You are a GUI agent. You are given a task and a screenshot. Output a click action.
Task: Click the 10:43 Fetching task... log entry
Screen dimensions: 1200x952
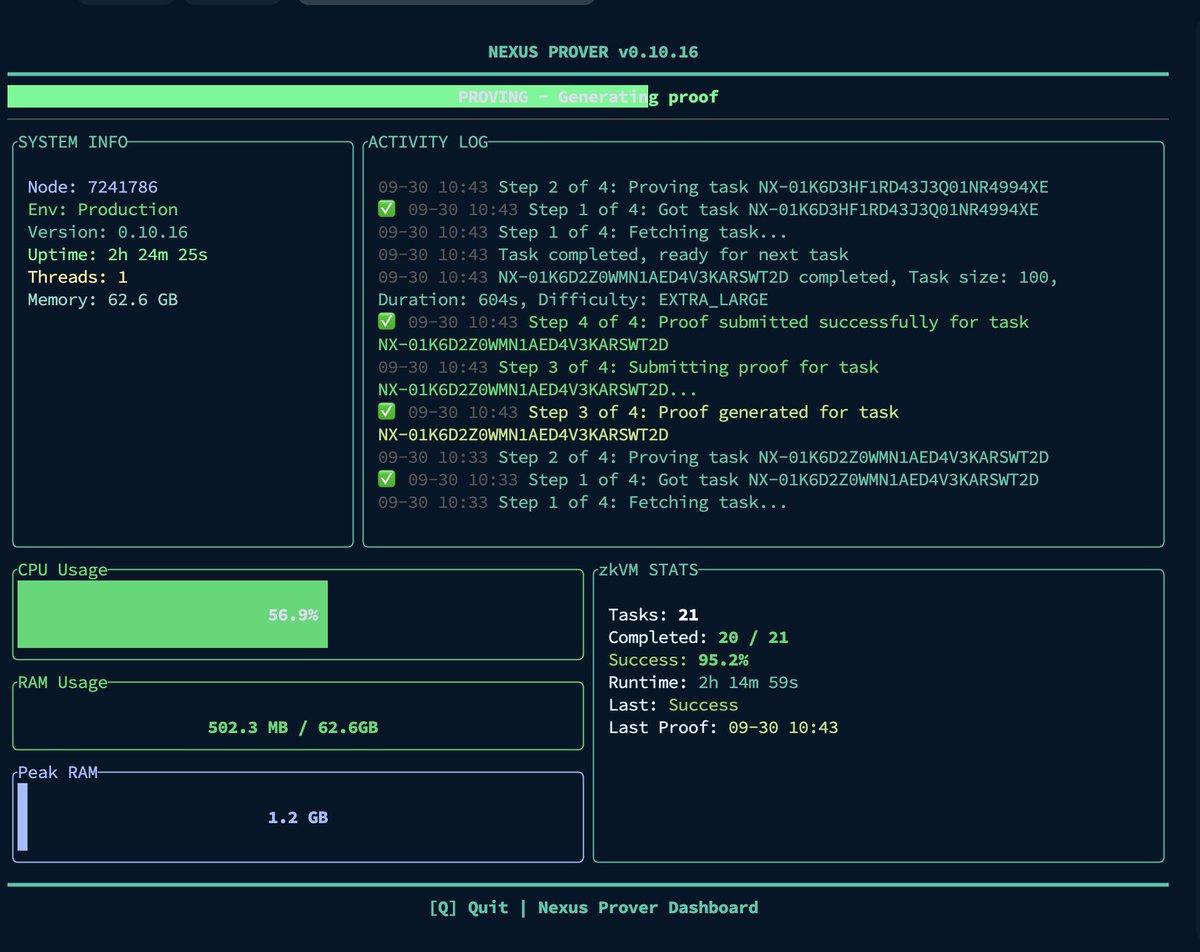tap(583, 232)
